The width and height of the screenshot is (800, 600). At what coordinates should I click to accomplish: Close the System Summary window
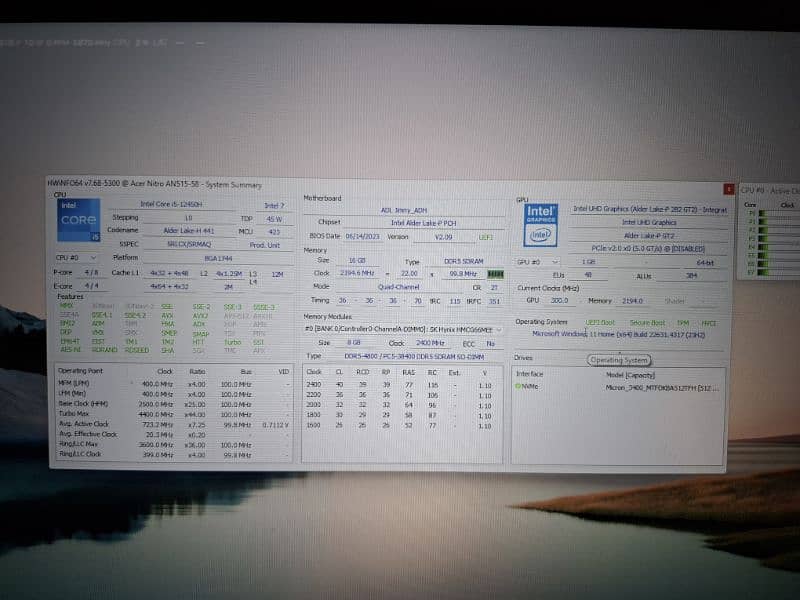(x=728, y=189)
